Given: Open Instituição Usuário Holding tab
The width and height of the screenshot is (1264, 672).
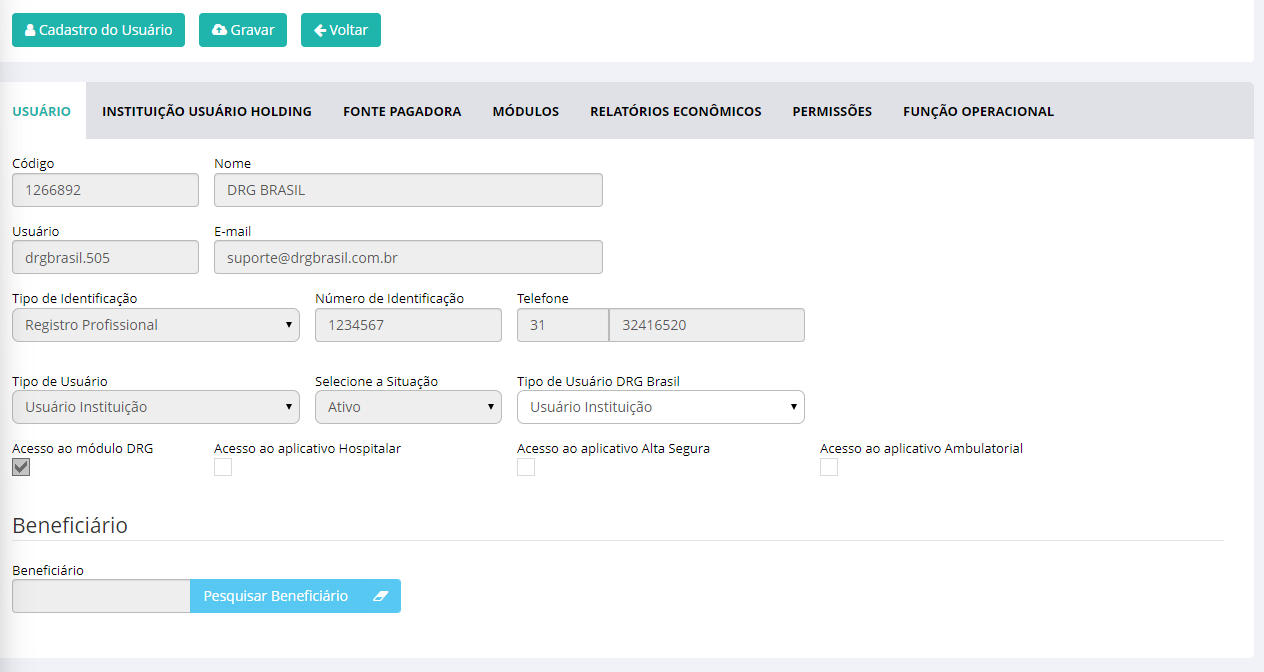Looking at the screenshot, I should (207, 111).
